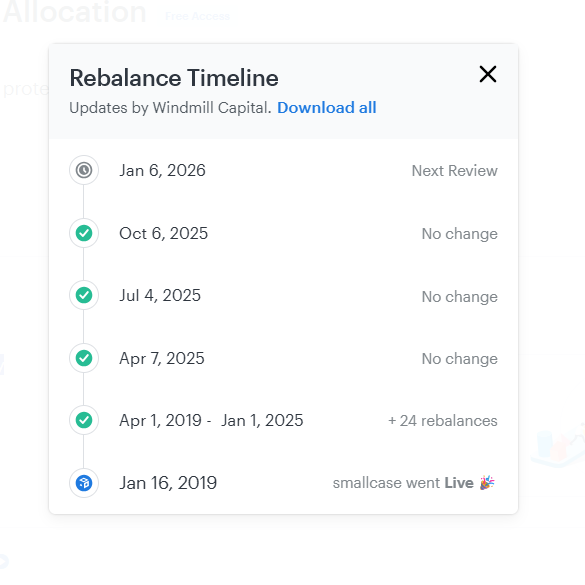This screenshot has height=585, width=585.
Task: Select the Rebalance Timeline heading
Action: pos(174,78)
